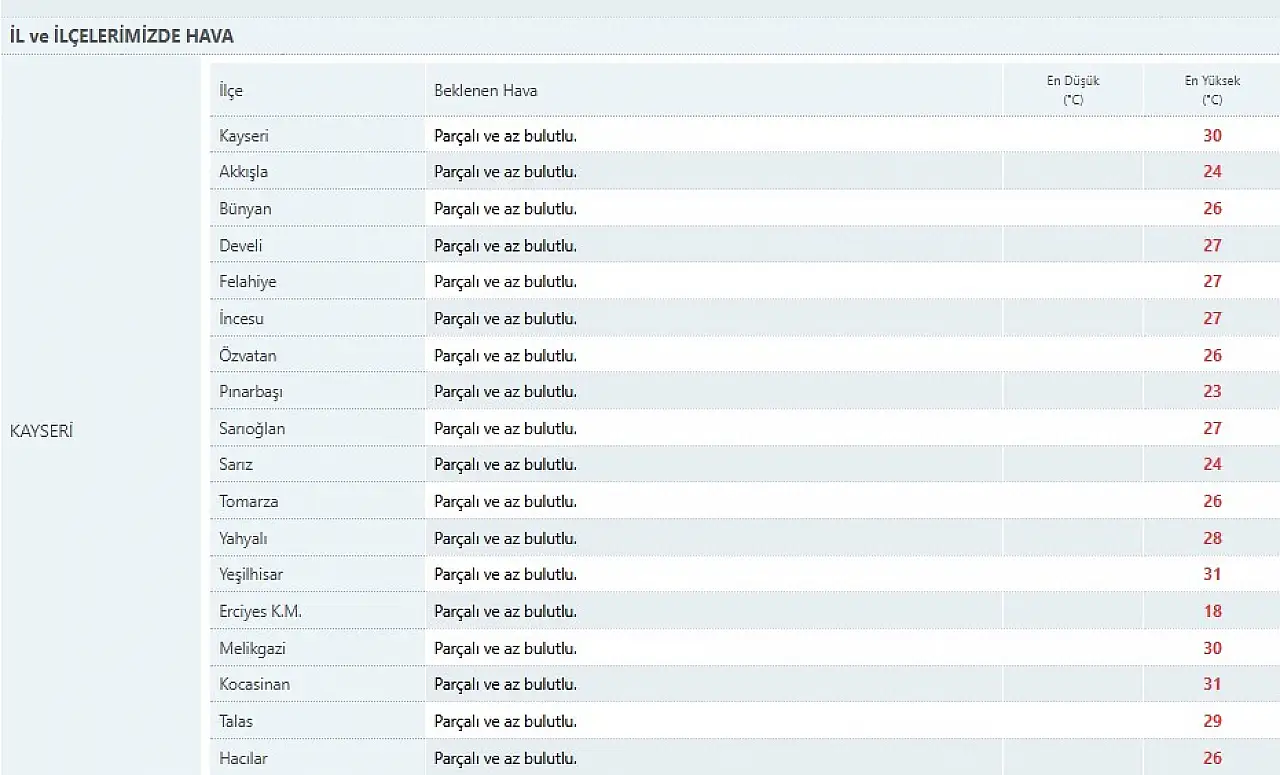Click Pınarbaşı's high temperature value 23
Image resolution: width=1280 pixels, height=775 pixels.
pyautogui.click(x=1212, y=391)
